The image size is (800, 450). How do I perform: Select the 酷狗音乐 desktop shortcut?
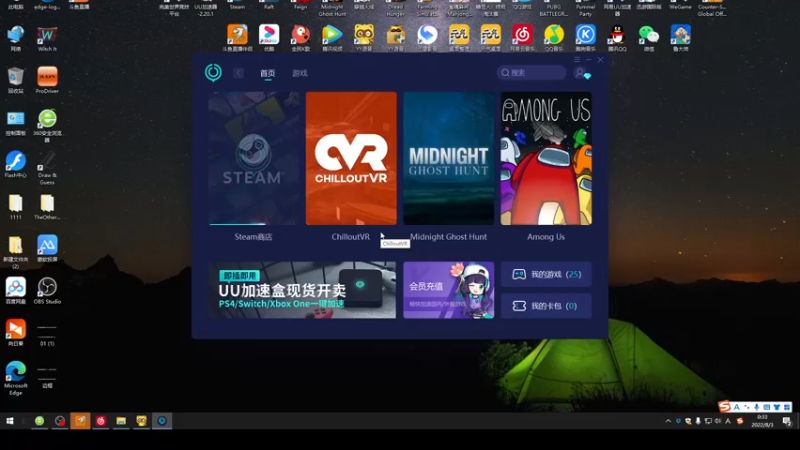586,38
